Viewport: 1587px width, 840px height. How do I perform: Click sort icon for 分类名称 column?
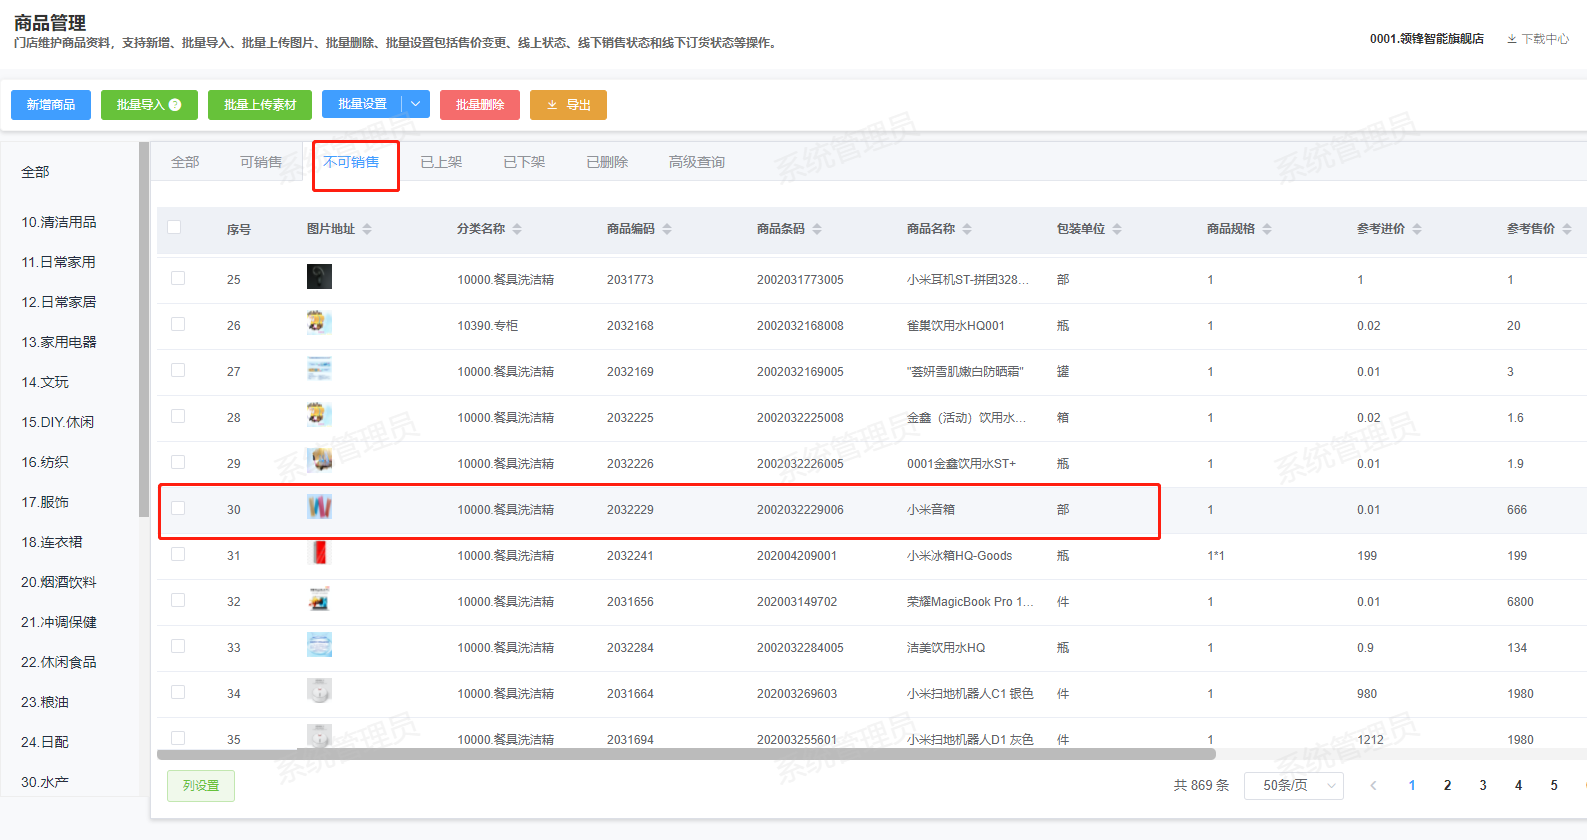pyautogui.click(x=517, y=229)
